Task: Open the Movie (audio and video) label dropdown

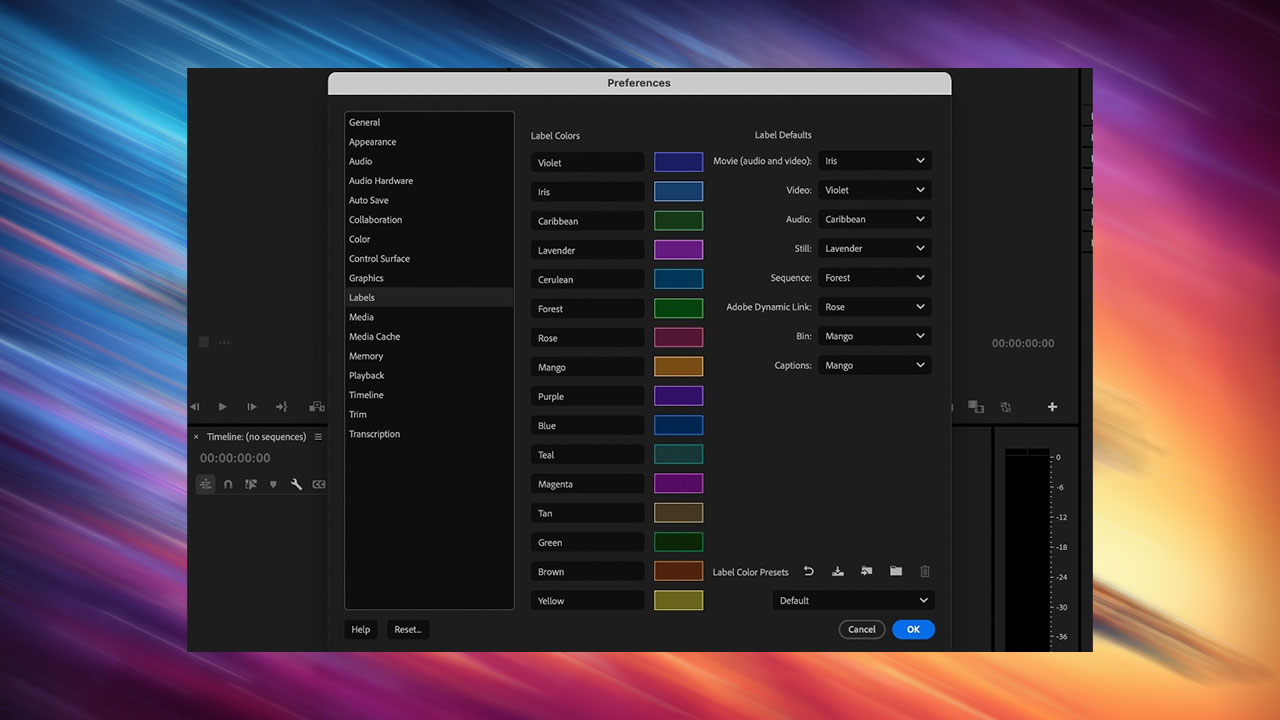Action: coord(874,160)
